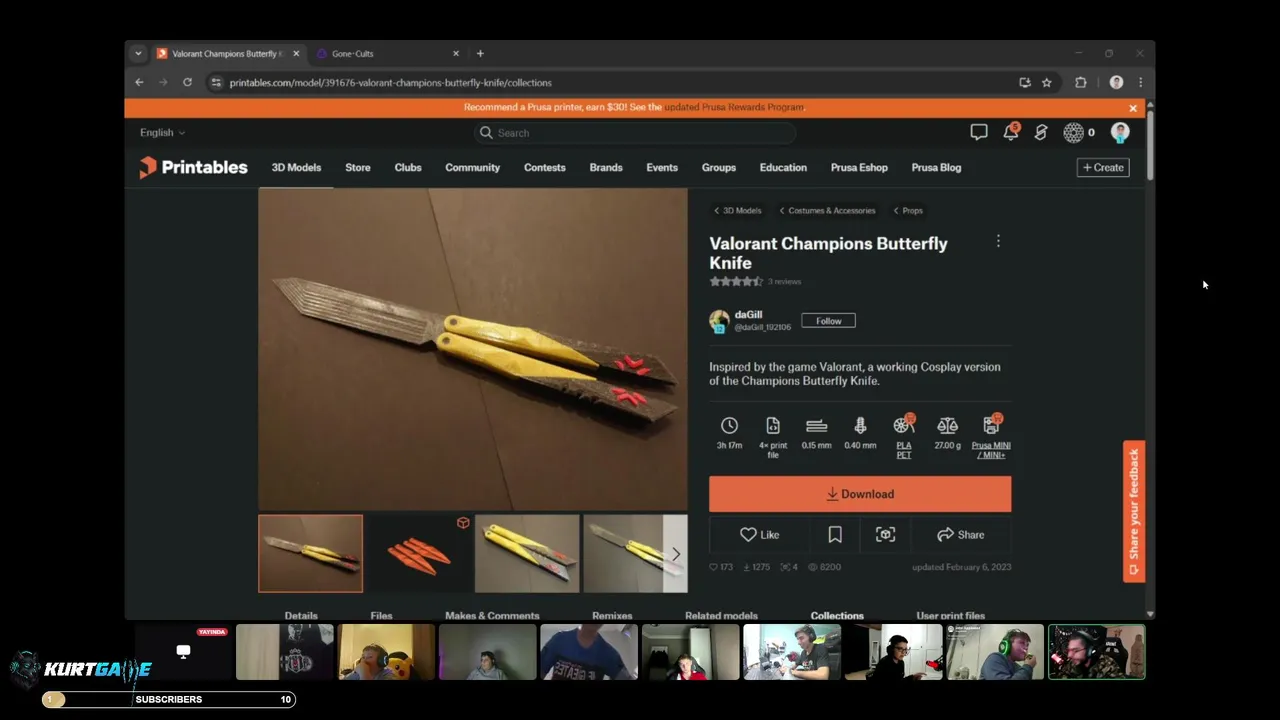
Task: Open the main knife photo
Action: click(473, 349)
